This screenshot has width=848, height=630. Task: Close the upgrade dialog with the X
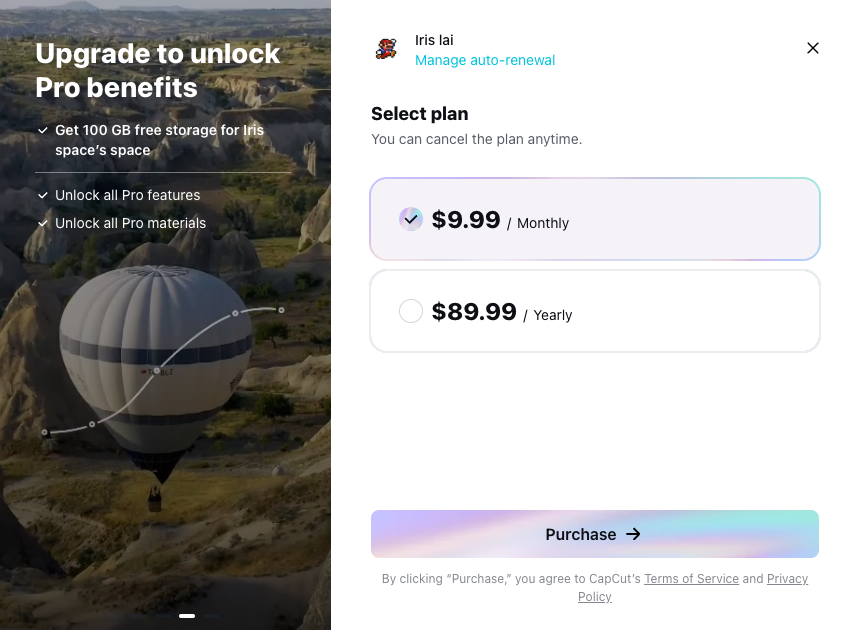pyautogui.click(x=812, y=48)
